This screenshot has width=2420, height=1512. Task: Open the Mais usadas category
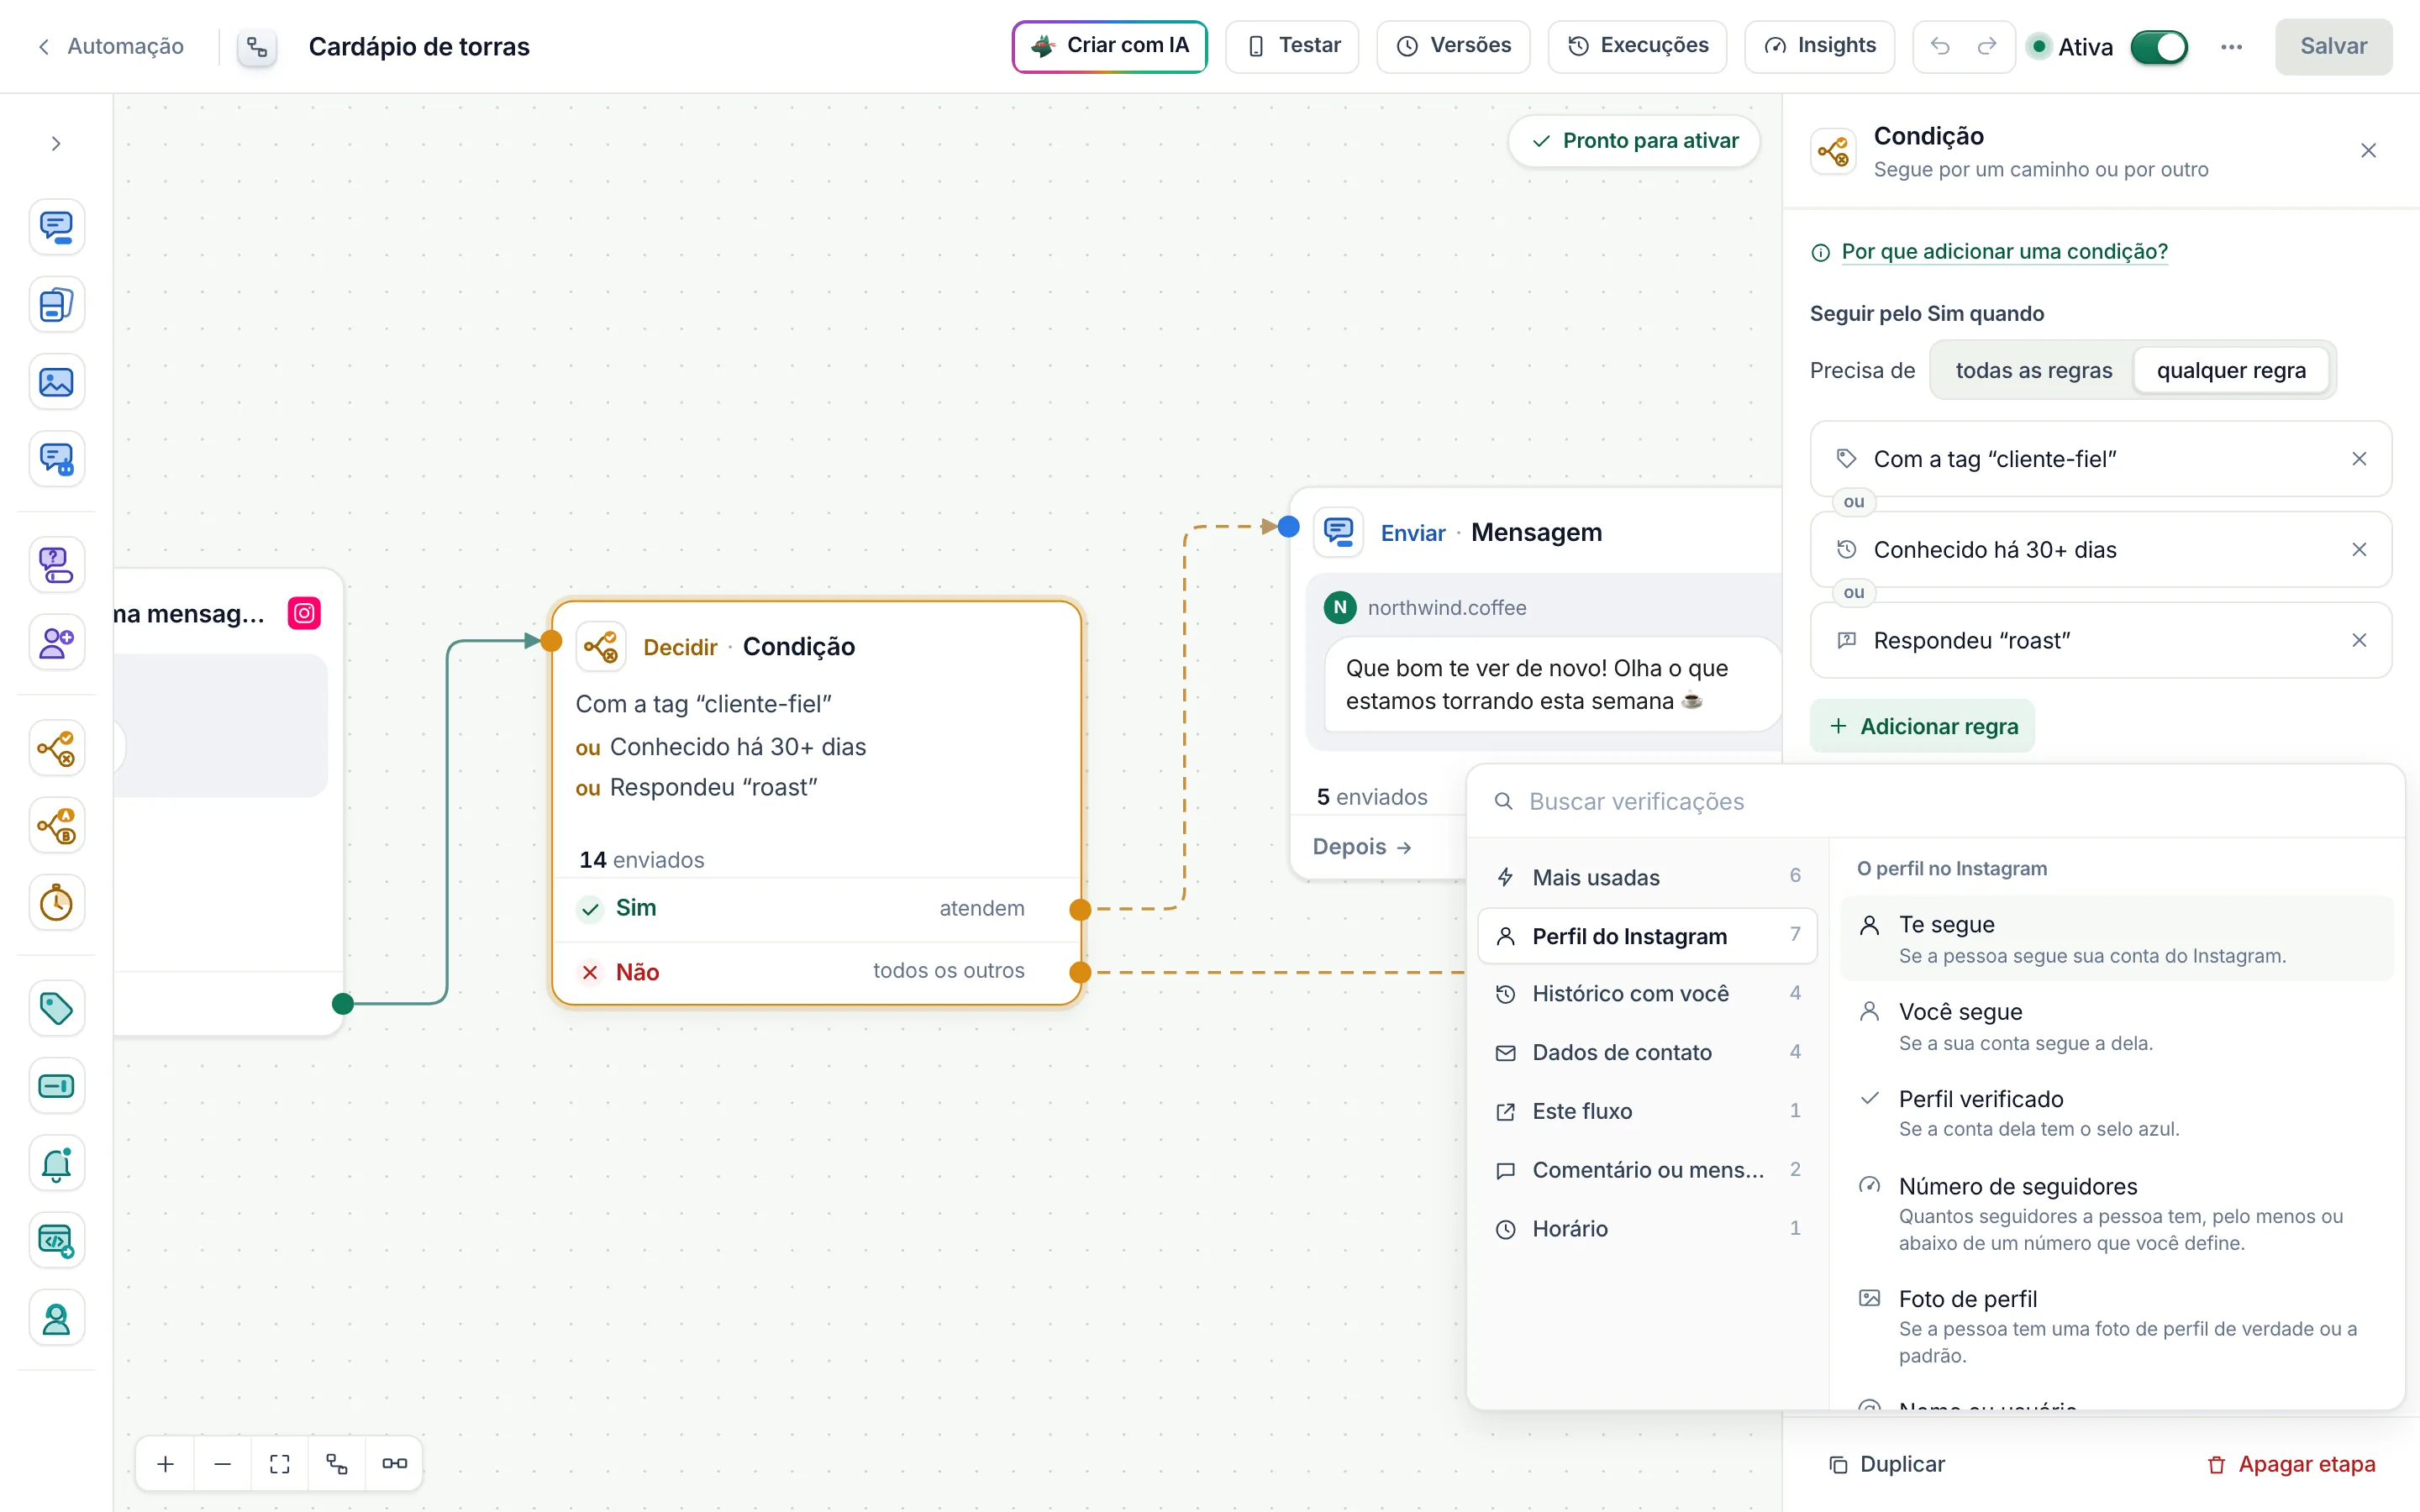pos(1647,877)
